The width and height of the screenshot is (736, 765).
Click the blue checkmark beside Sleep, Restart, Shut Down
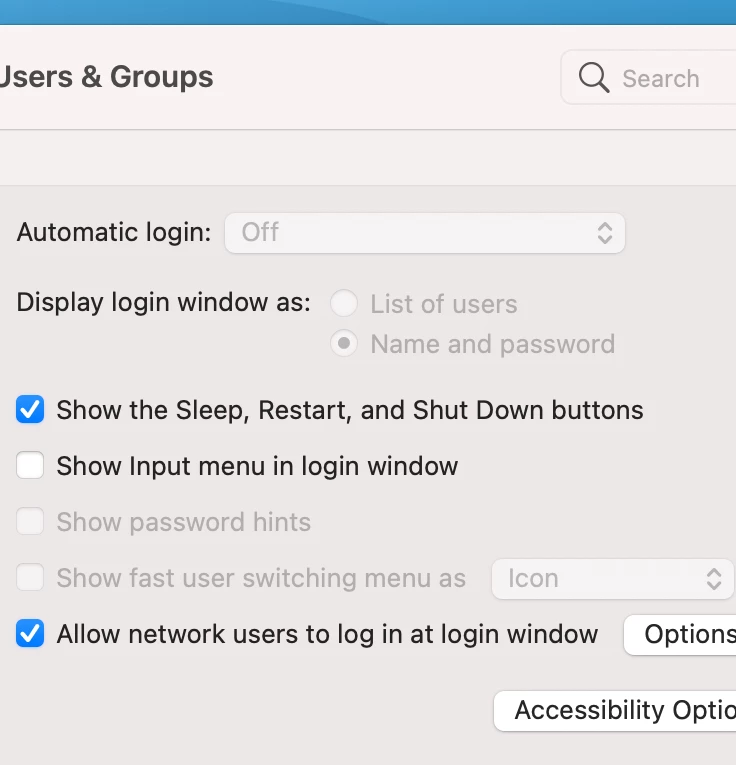pyautogui.click(x=30, y=409)
